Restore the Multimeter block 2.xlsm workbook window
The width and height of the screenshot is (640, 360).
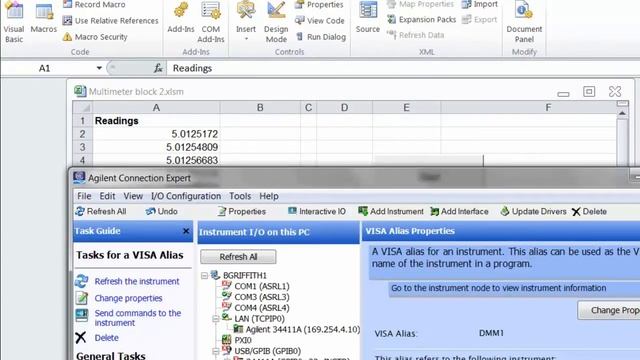(x=589, y=92)
